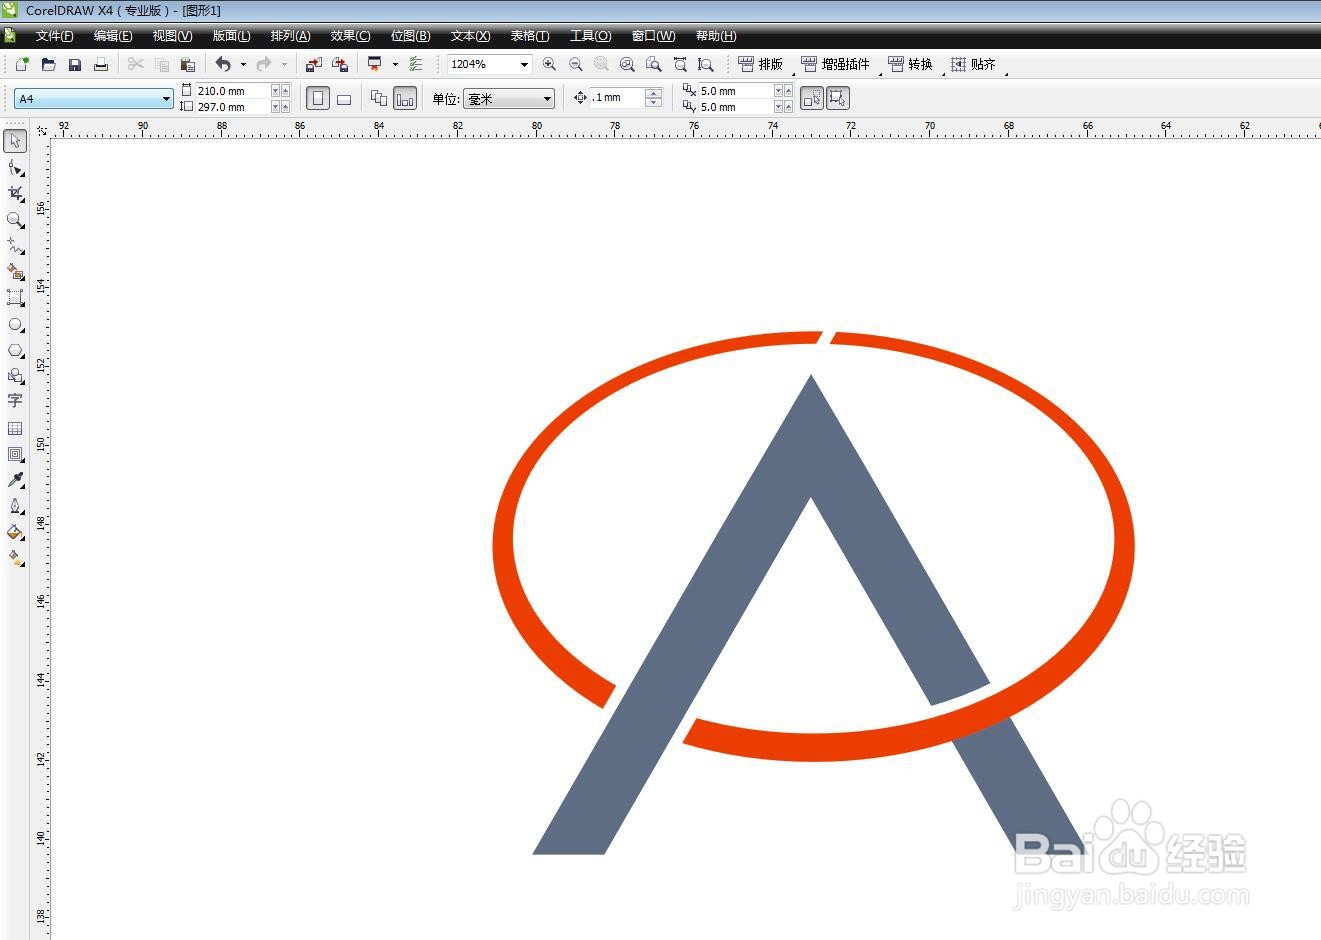
Task: Click the page height 297.0 mm field
Action: [233, 107]
